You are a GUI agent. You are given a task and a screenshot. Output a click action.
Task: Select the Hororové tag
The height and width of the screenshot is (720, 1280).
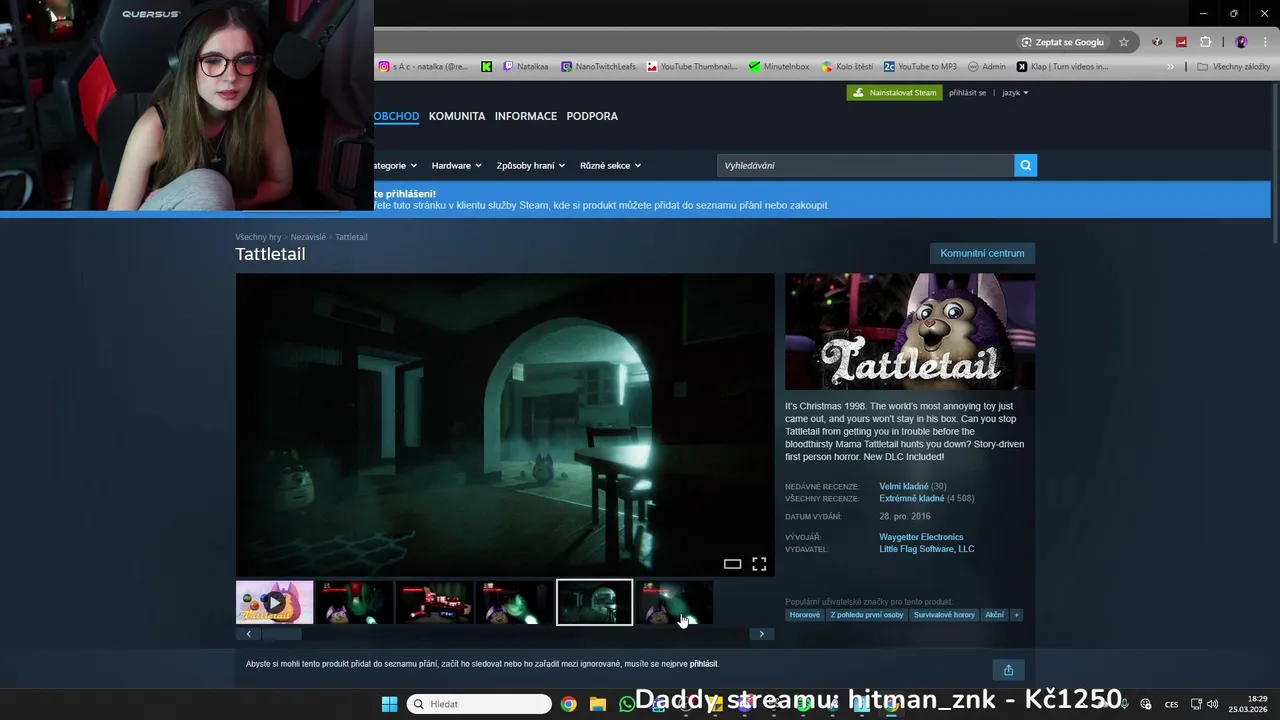click(x=804, y=615)
